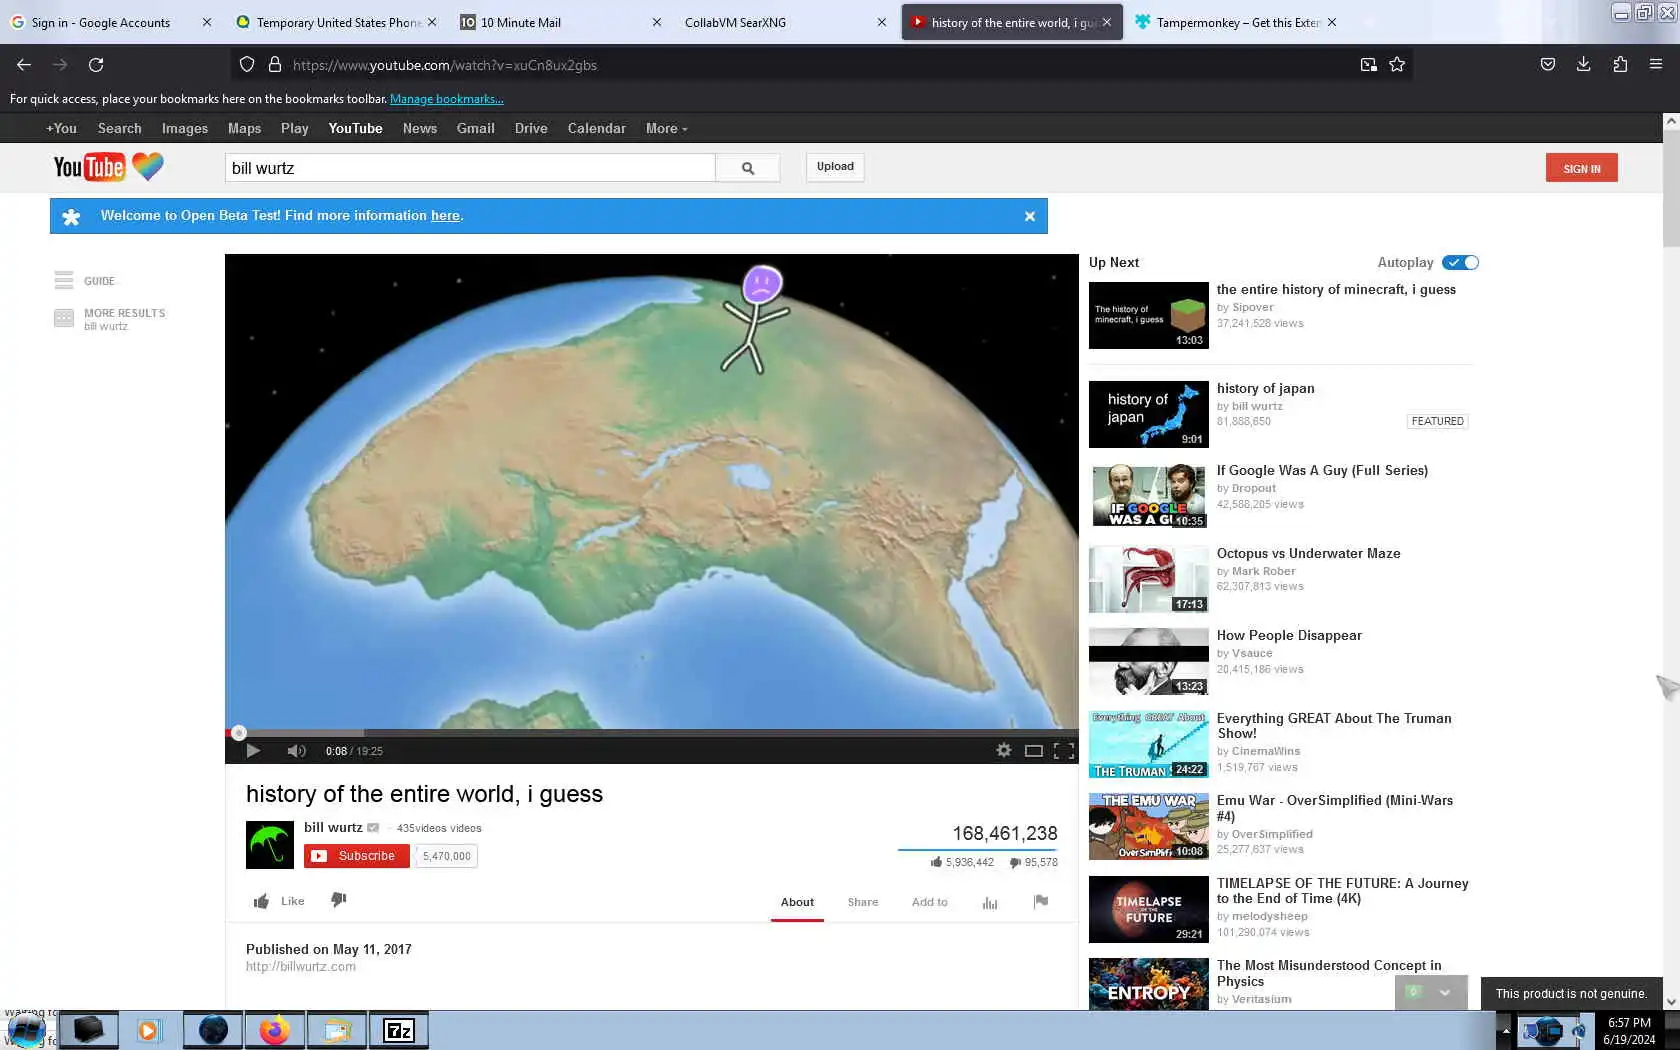The image size is (1680, 1050).
Task: Open bill wurtz channel name link
Action: click(x=333, y=827)
